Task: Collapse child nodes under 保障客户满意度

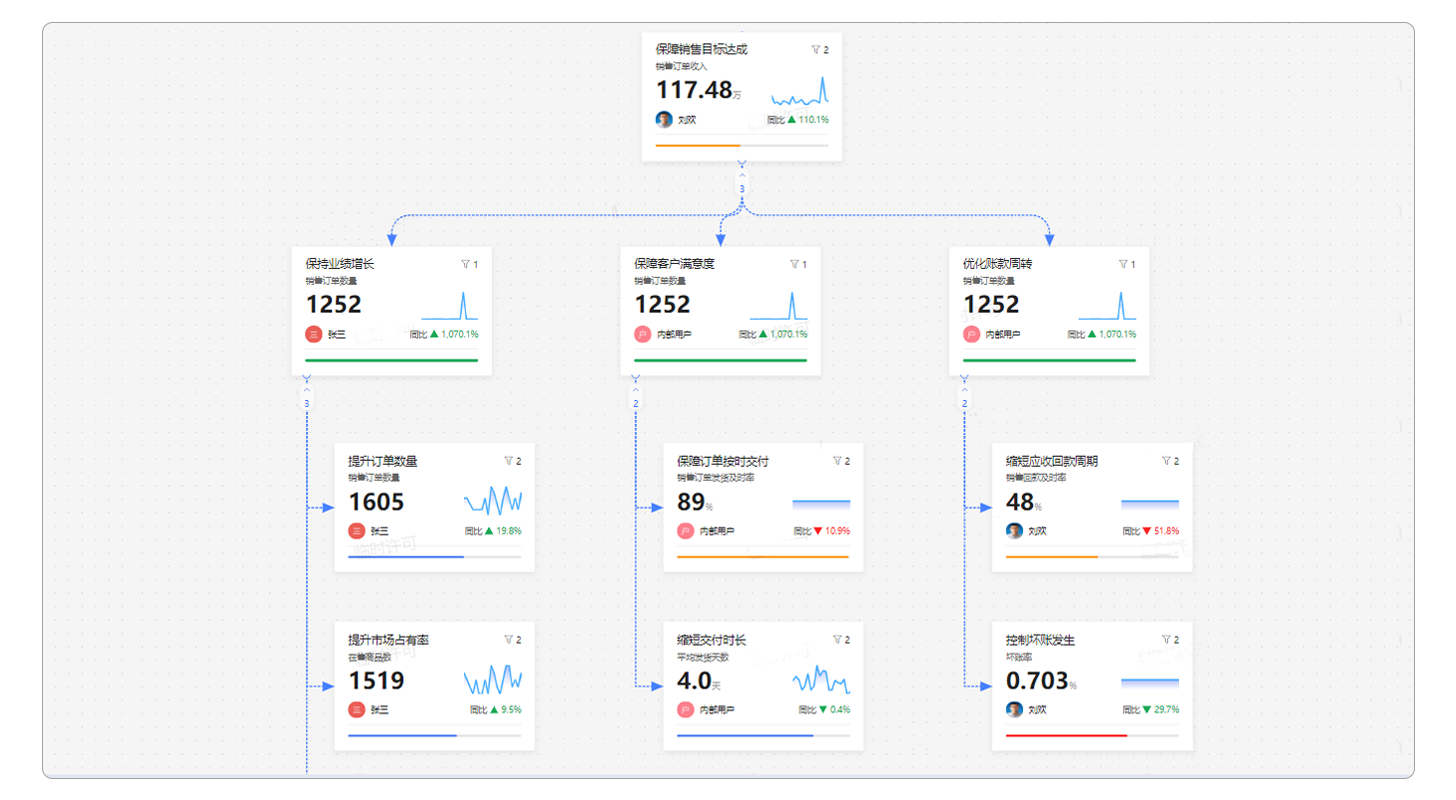Action: 635,392
